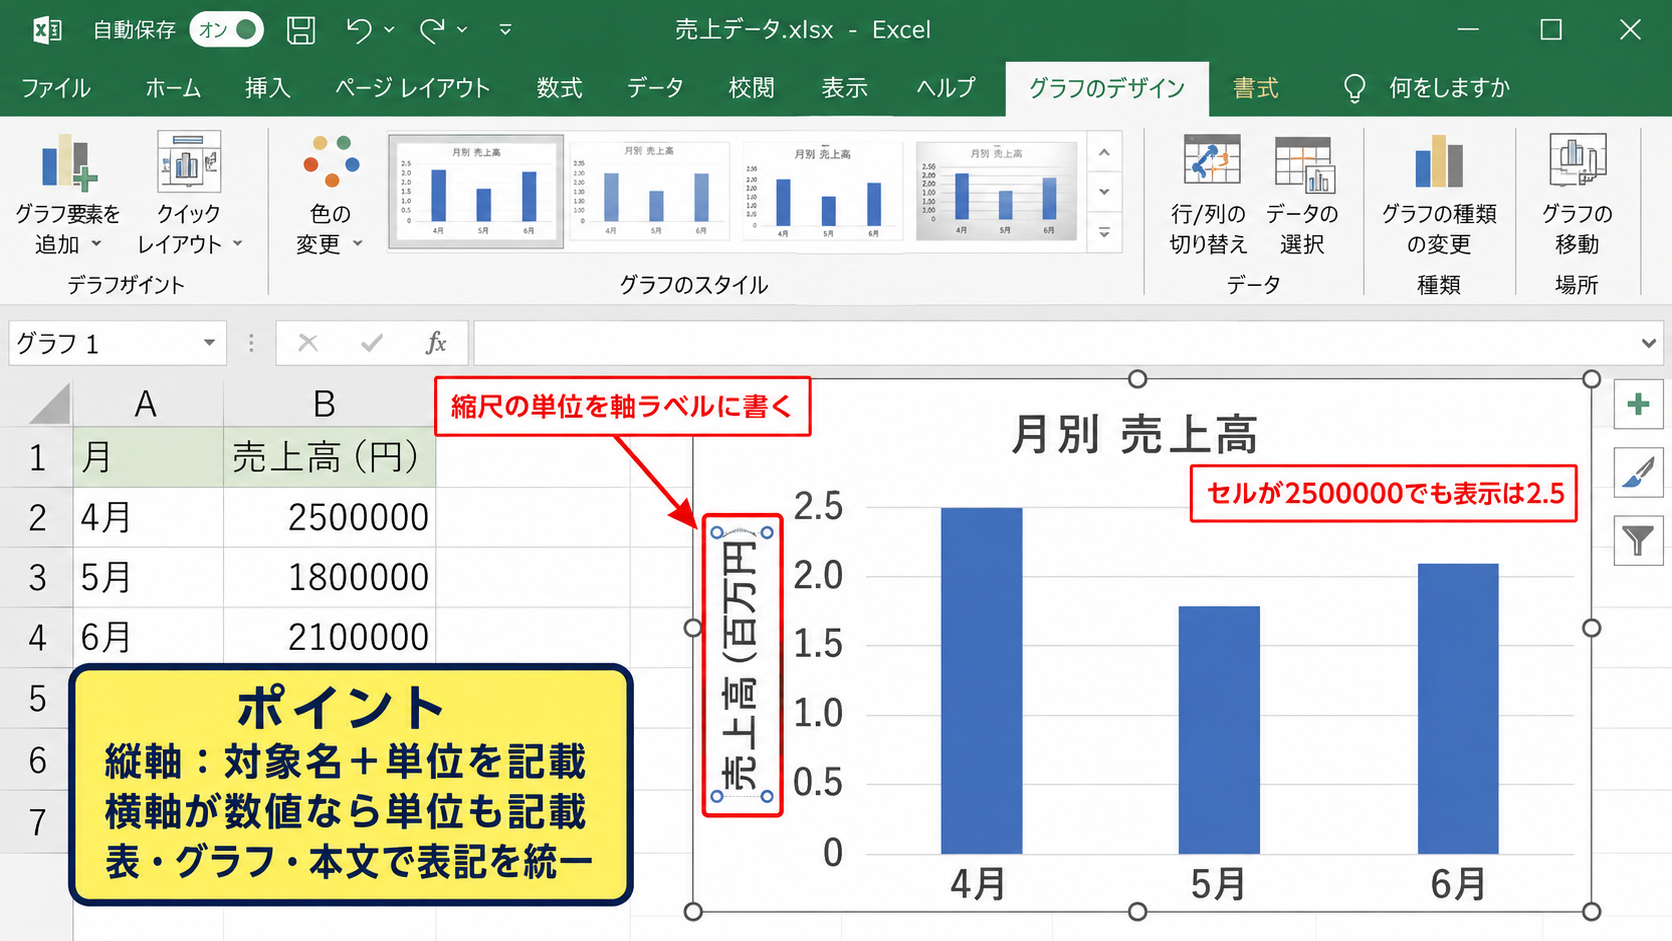
Task: Save the workbook with the floppy disk icon
Action: click(x=301, y=30)
